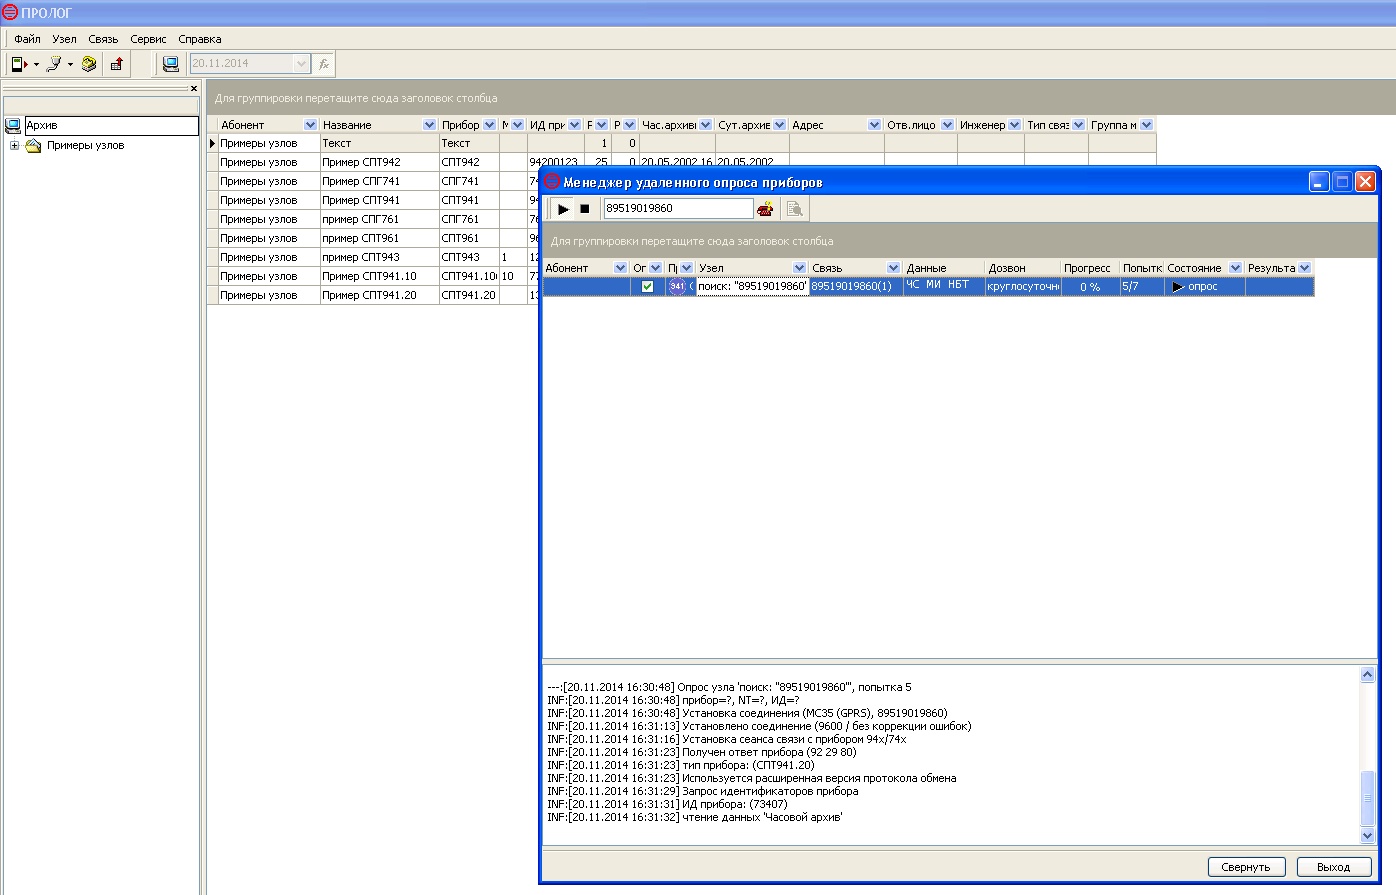Click the 0 % progress cell

1090,287
